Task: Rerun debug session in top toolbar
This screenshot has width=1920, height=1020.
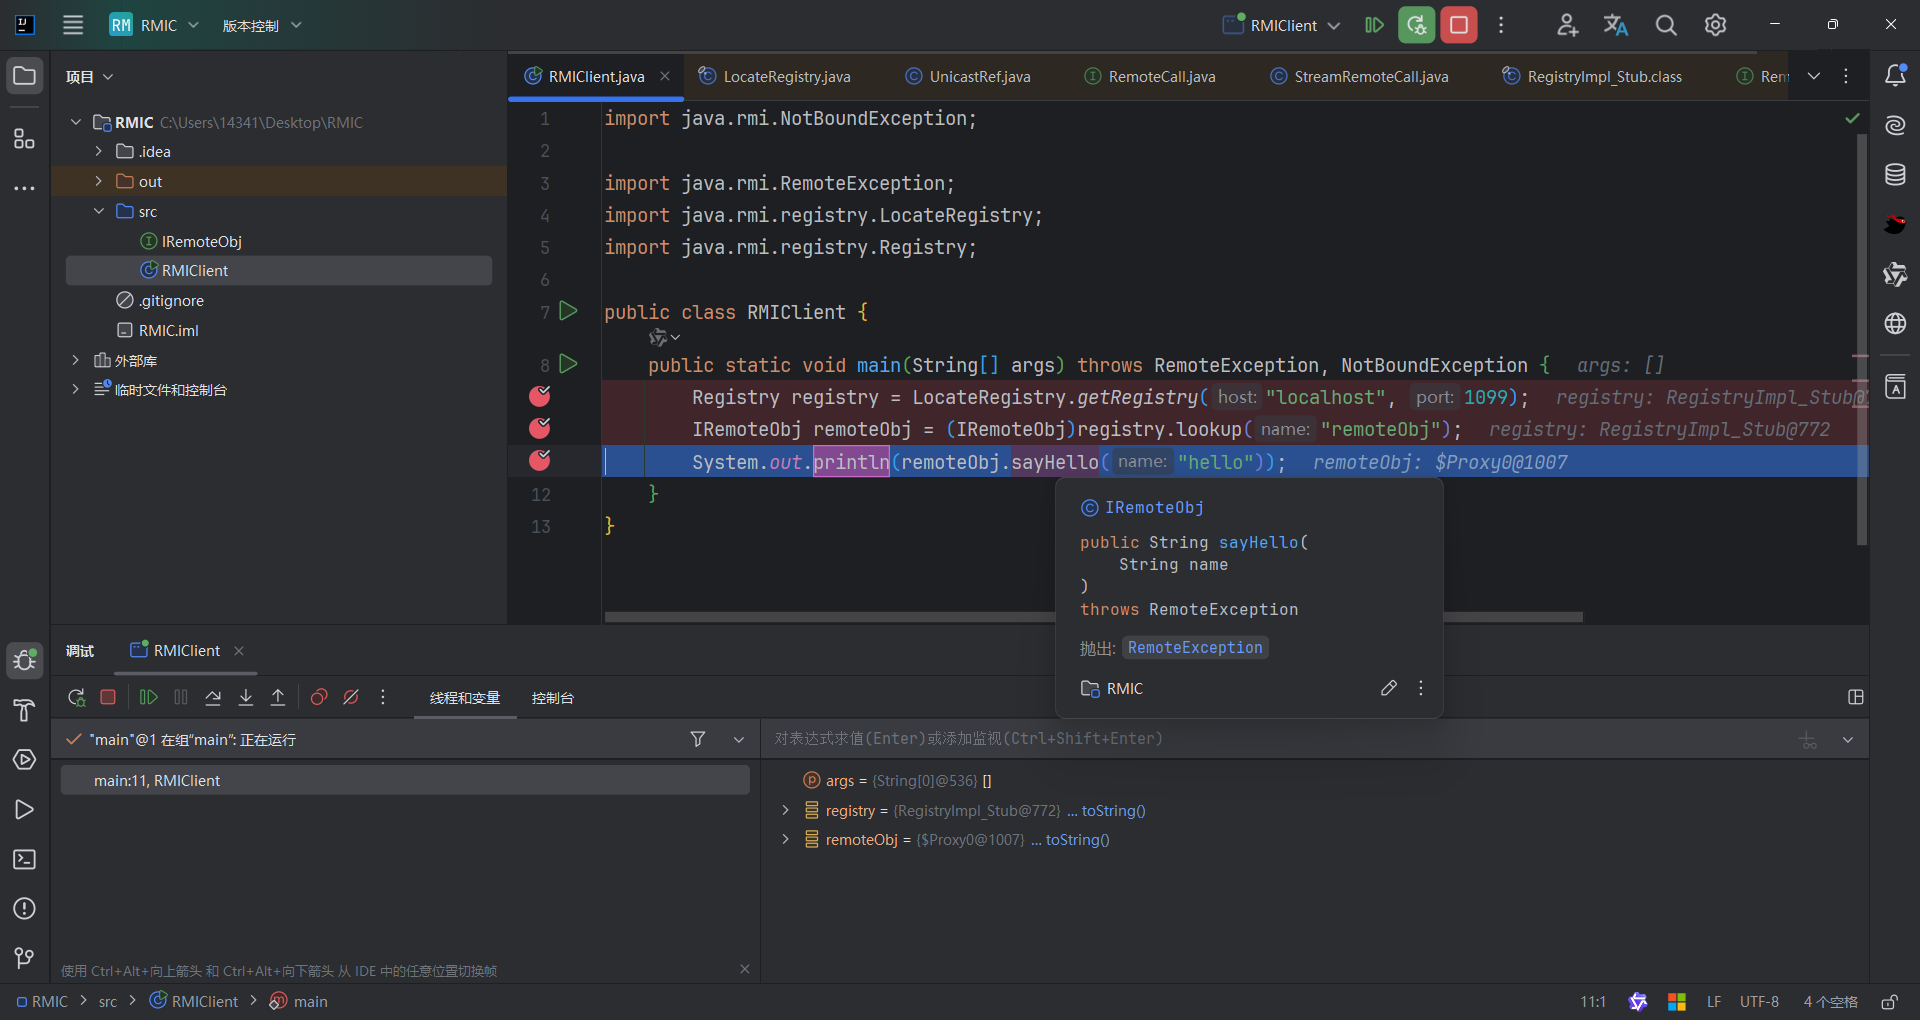Action: click(x=1417, y=25)
